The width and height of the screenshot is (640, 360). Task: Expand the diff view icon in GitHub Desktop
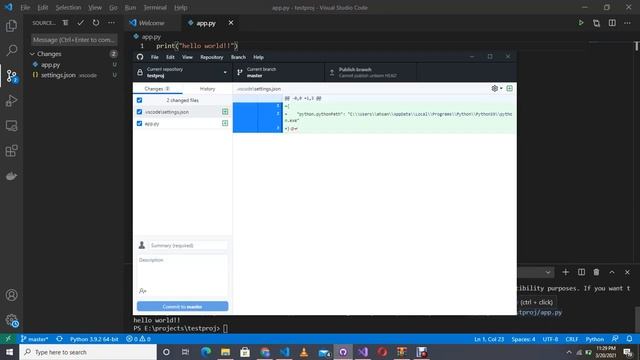coord(509,88)
